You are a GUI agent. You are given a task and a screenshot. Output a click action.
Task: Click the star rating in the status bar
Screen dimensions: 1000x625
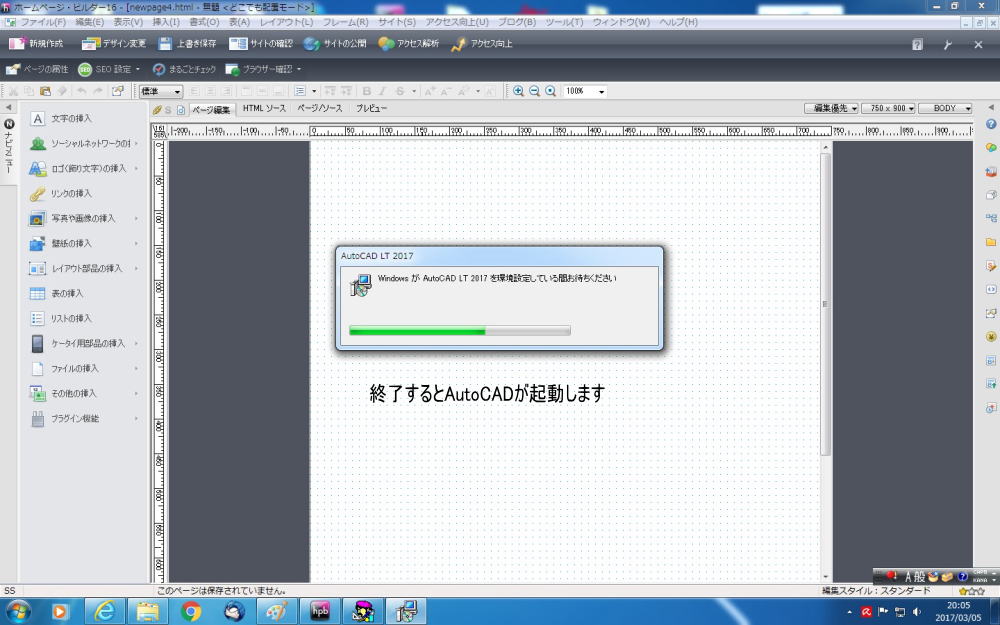(x=971, y=591)
